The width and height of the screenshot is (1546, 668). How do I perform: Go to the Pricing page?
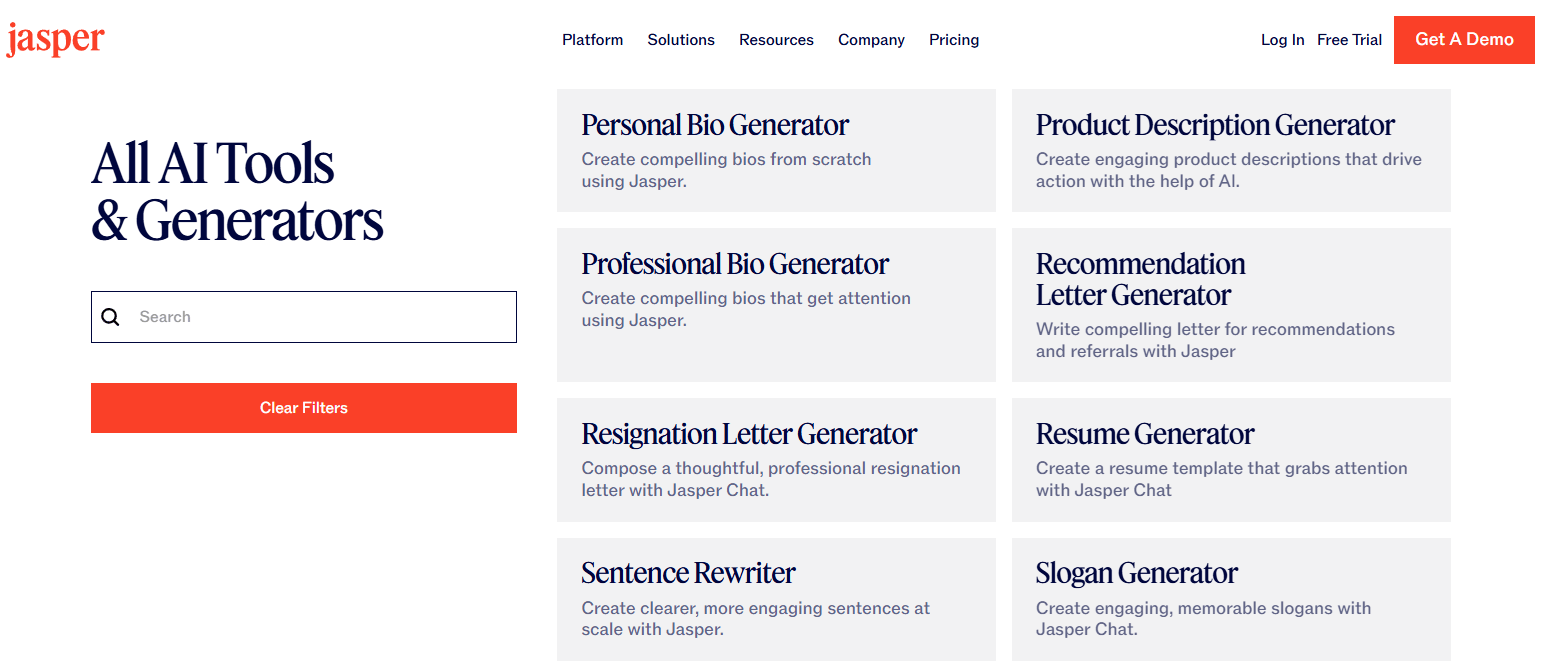954,40
